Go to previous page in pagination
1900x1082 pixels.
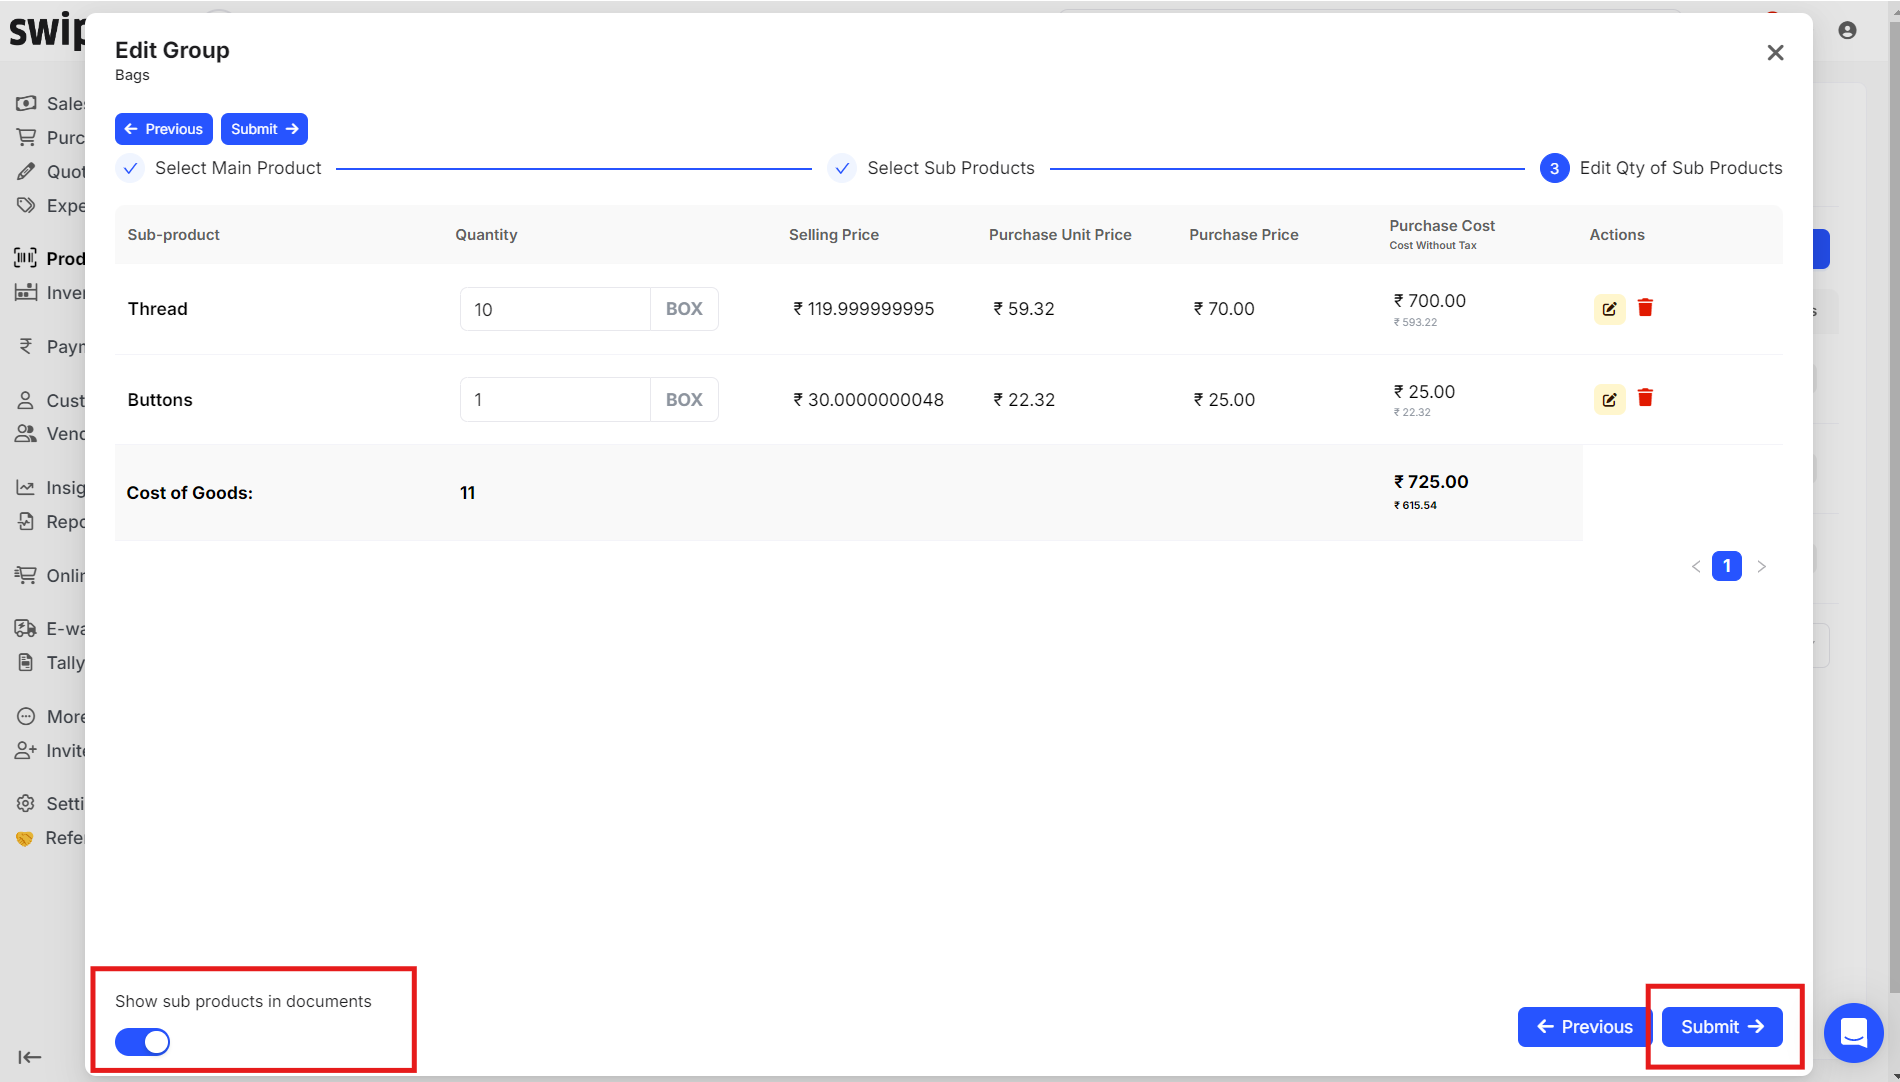pyautogui.click(x=1696, y=567)
